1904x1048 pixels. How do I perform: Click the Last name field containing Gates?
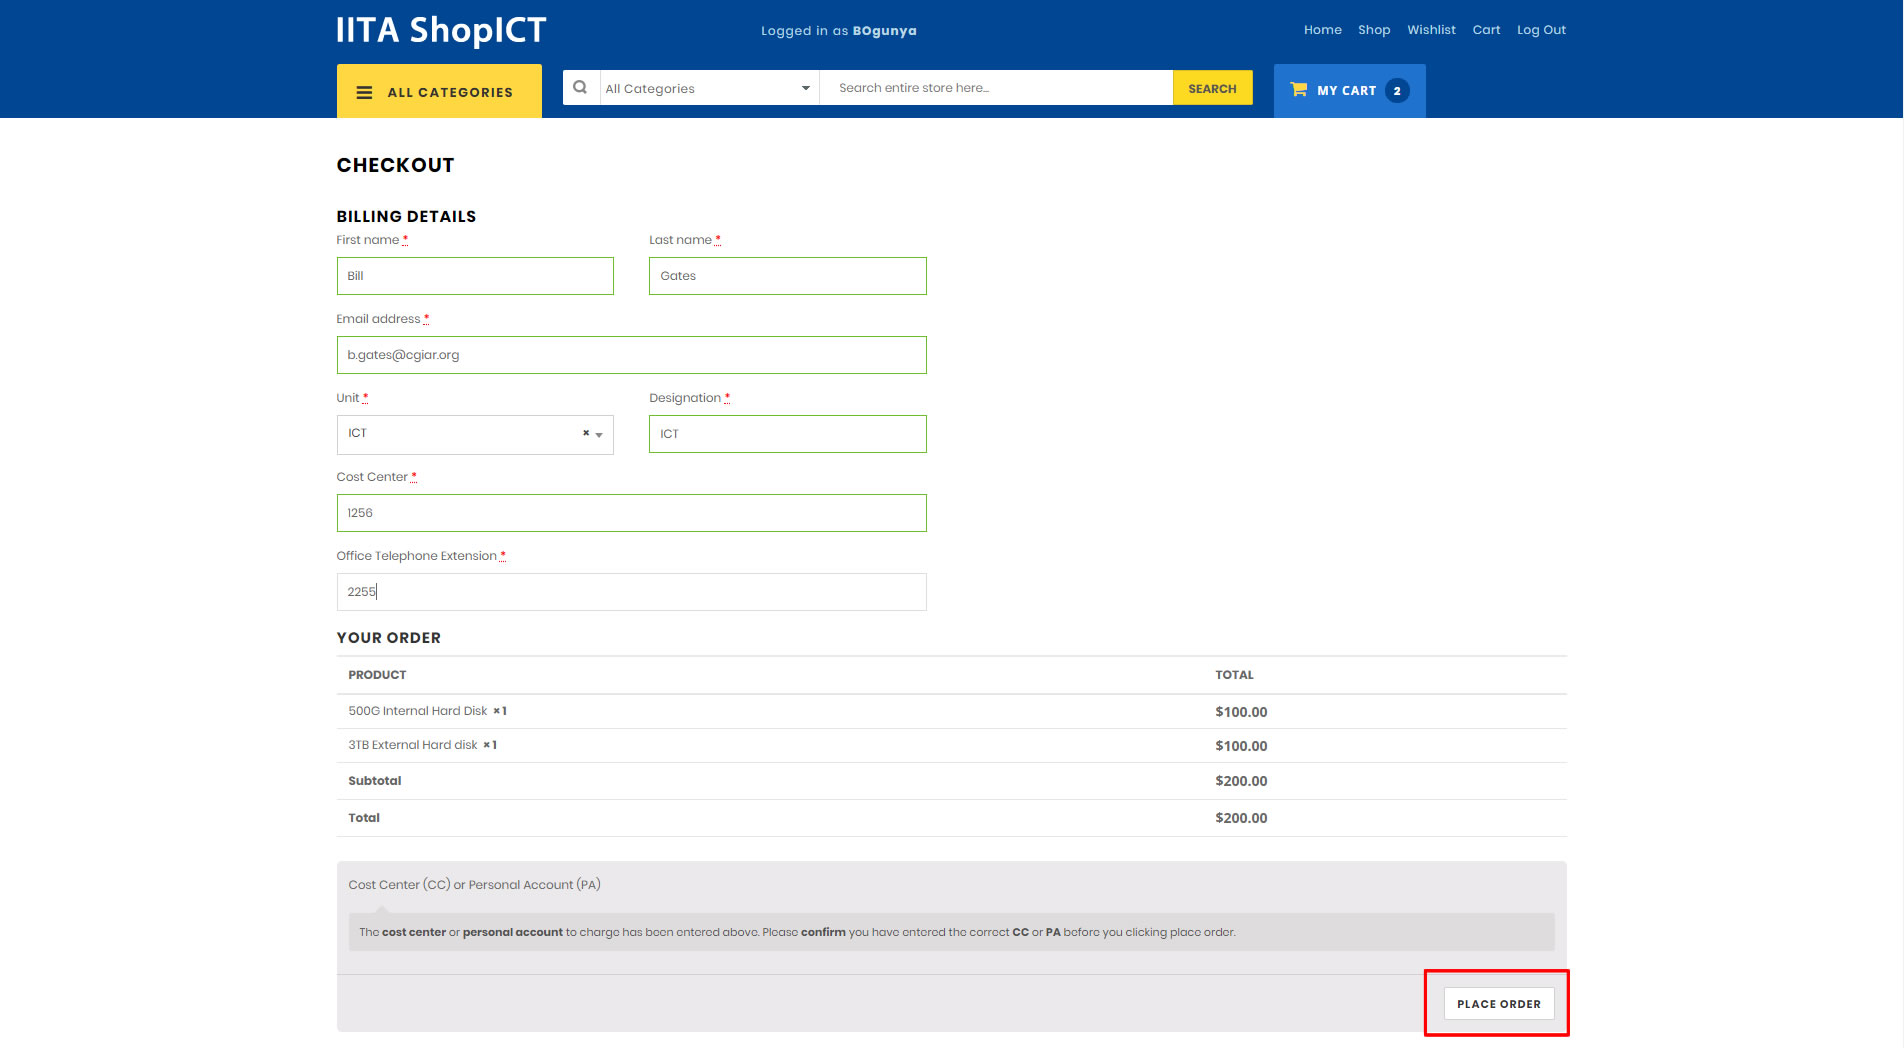[787, 276]
